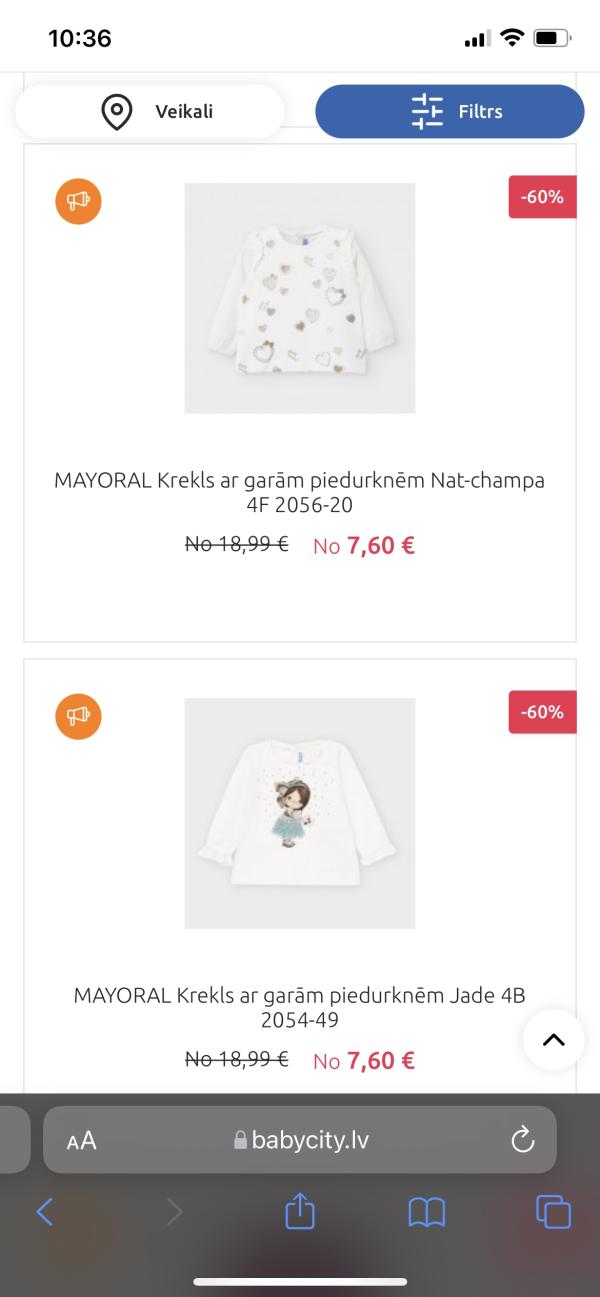Screen dimensions: 600x1297
Task: Open Safari share sheet icon
Action: click(x=300, y=1212)
